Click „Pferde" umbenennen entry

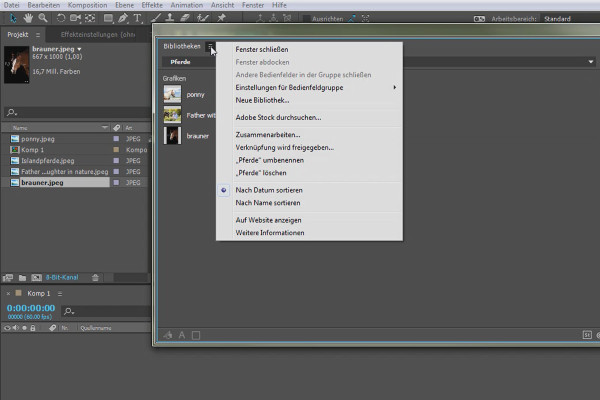[x=270, y=160]
